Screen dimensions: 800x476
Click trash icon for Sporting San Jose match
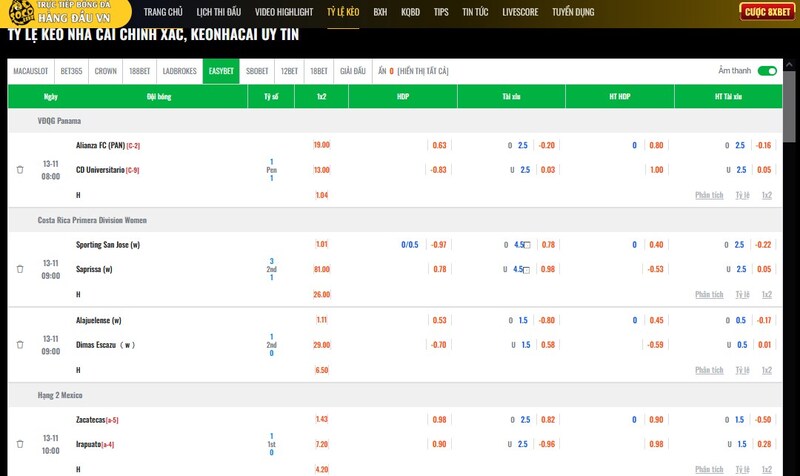pos(20,269)
